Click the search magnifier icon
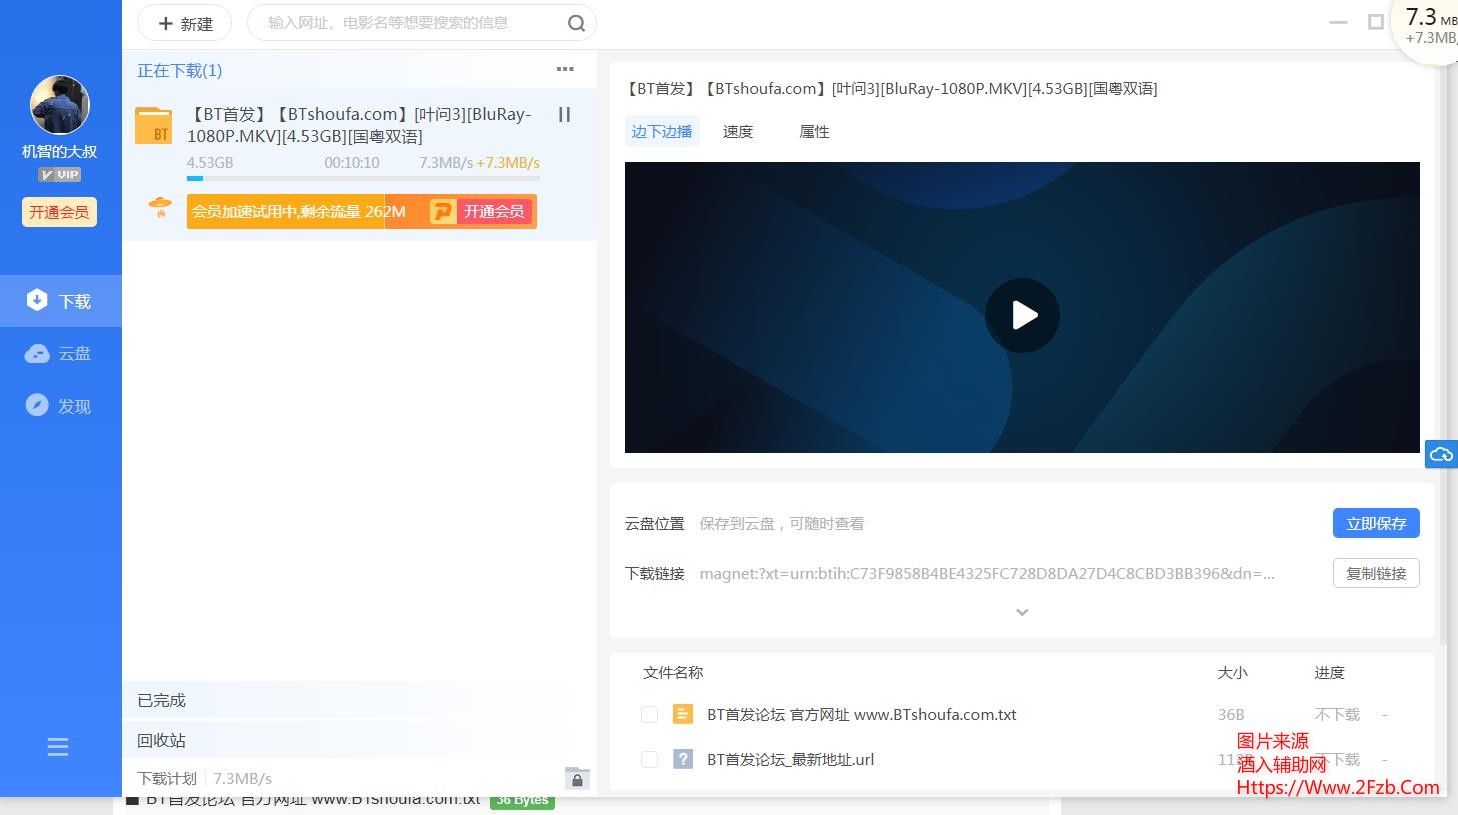 coord(576,23)
